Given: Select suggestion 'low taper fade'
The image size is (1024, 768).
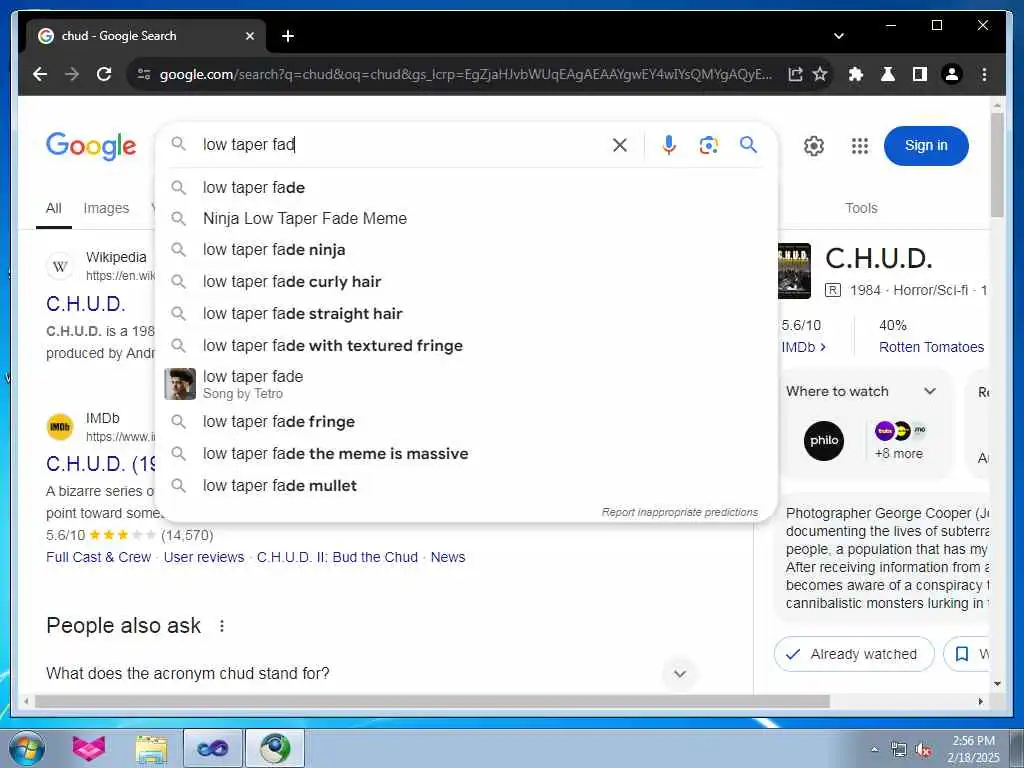Looking at the screenshot, I should coord(466,187).
